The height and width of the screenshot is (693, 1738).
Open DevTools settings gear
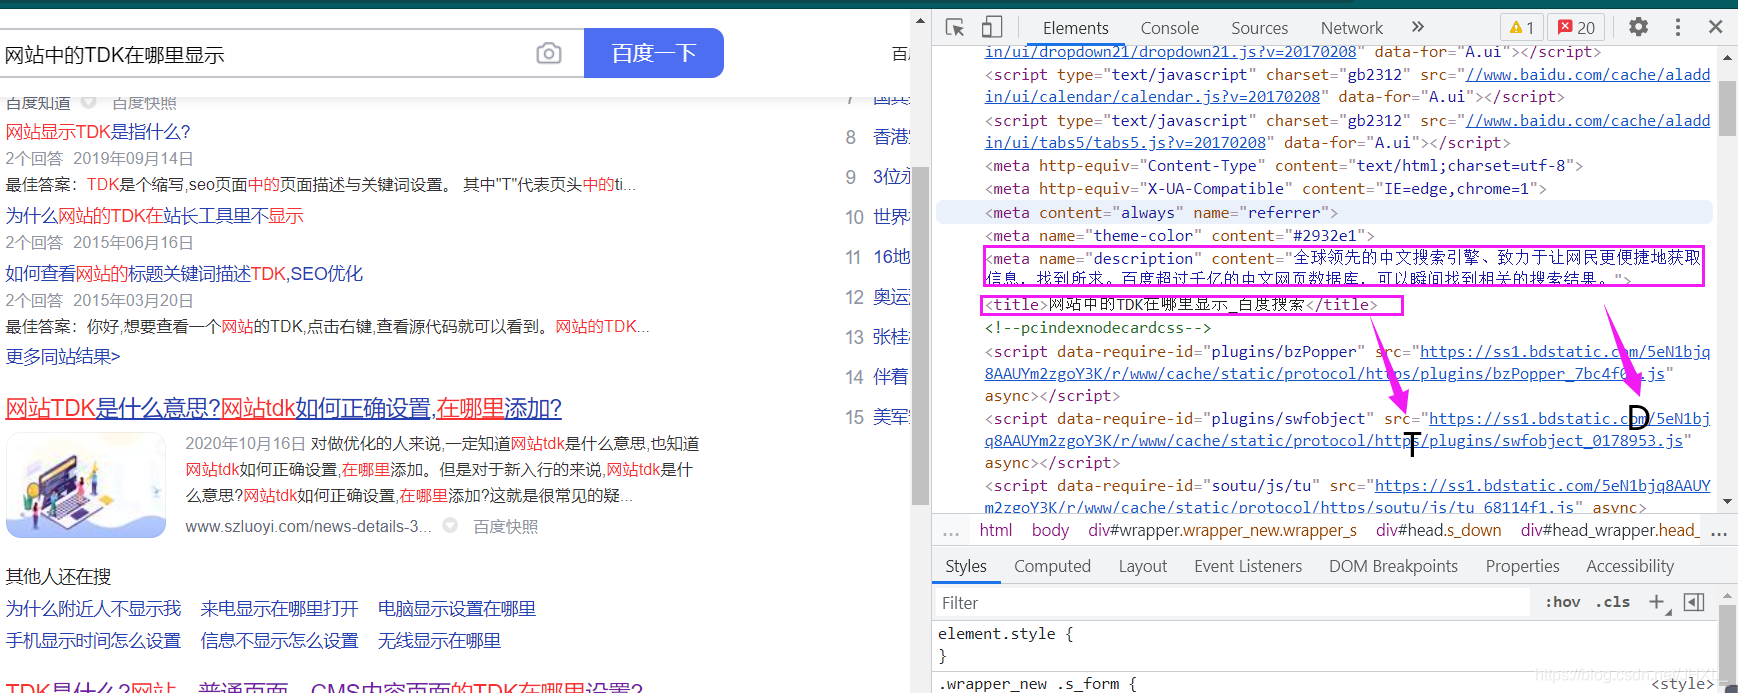pyautogui.click(x=1638, y=27)
